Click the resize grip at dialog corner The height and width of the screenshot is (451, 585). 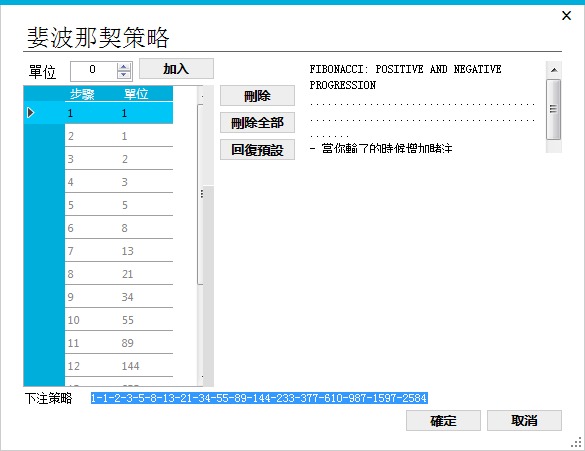[576, 442]
